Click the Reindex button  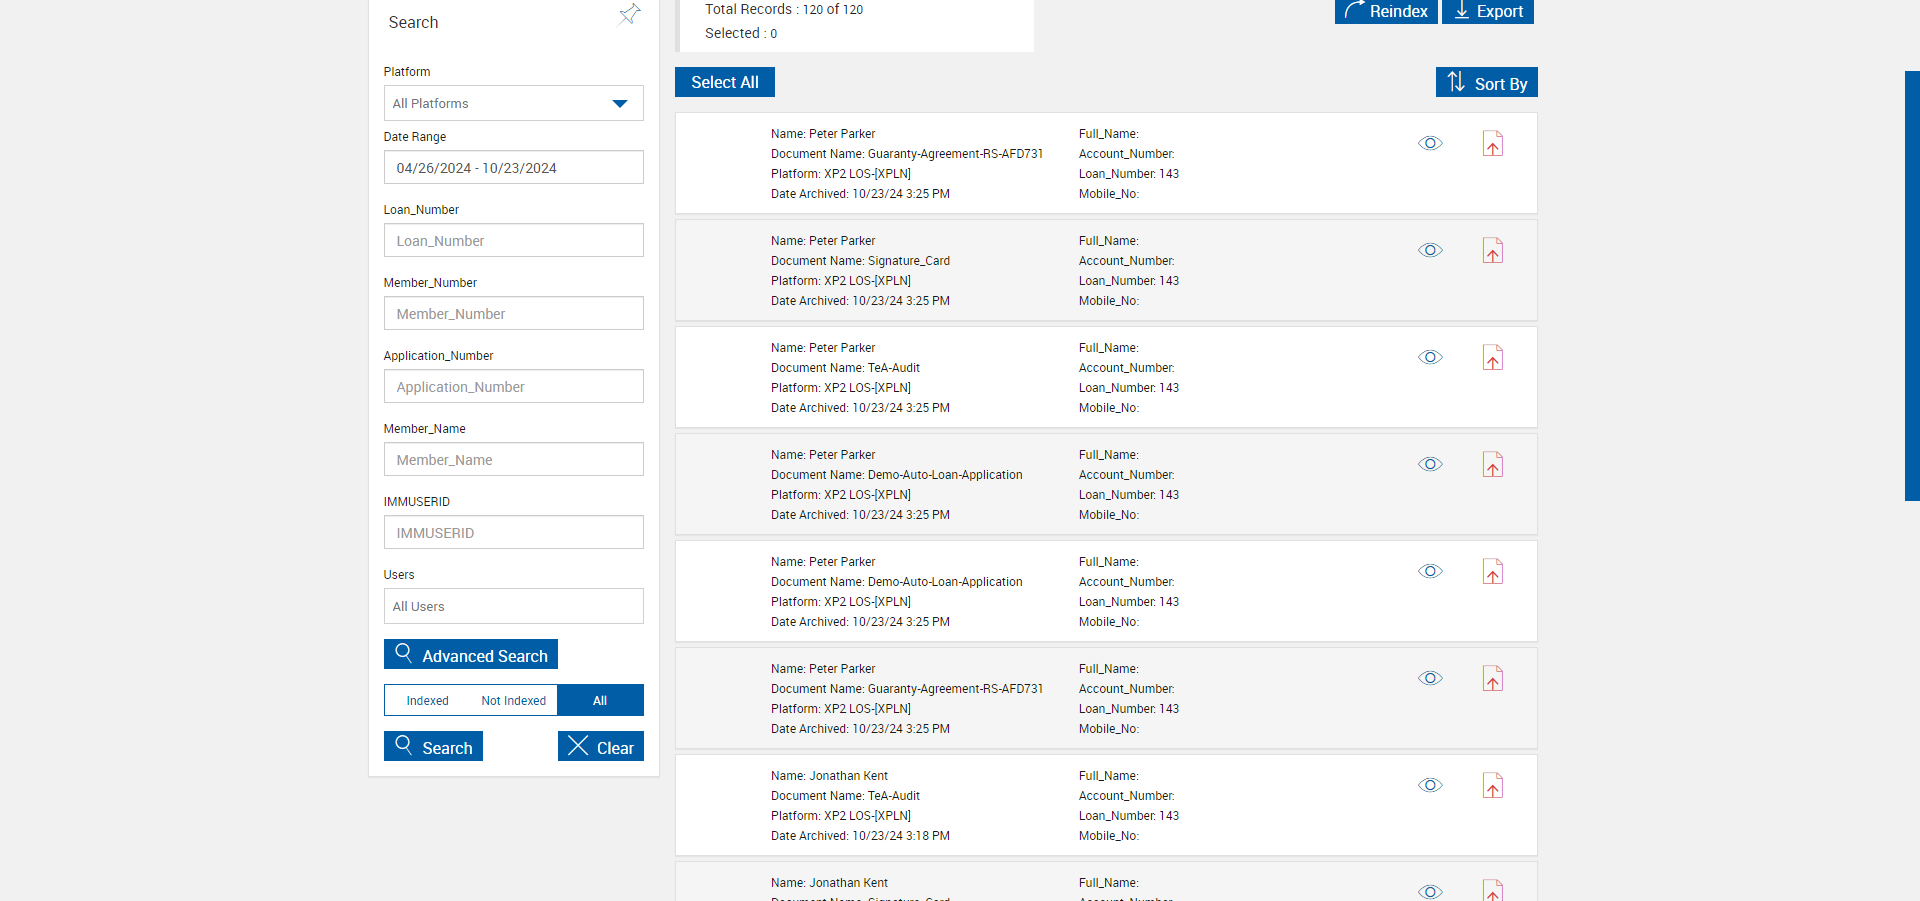pos(1386,11)
